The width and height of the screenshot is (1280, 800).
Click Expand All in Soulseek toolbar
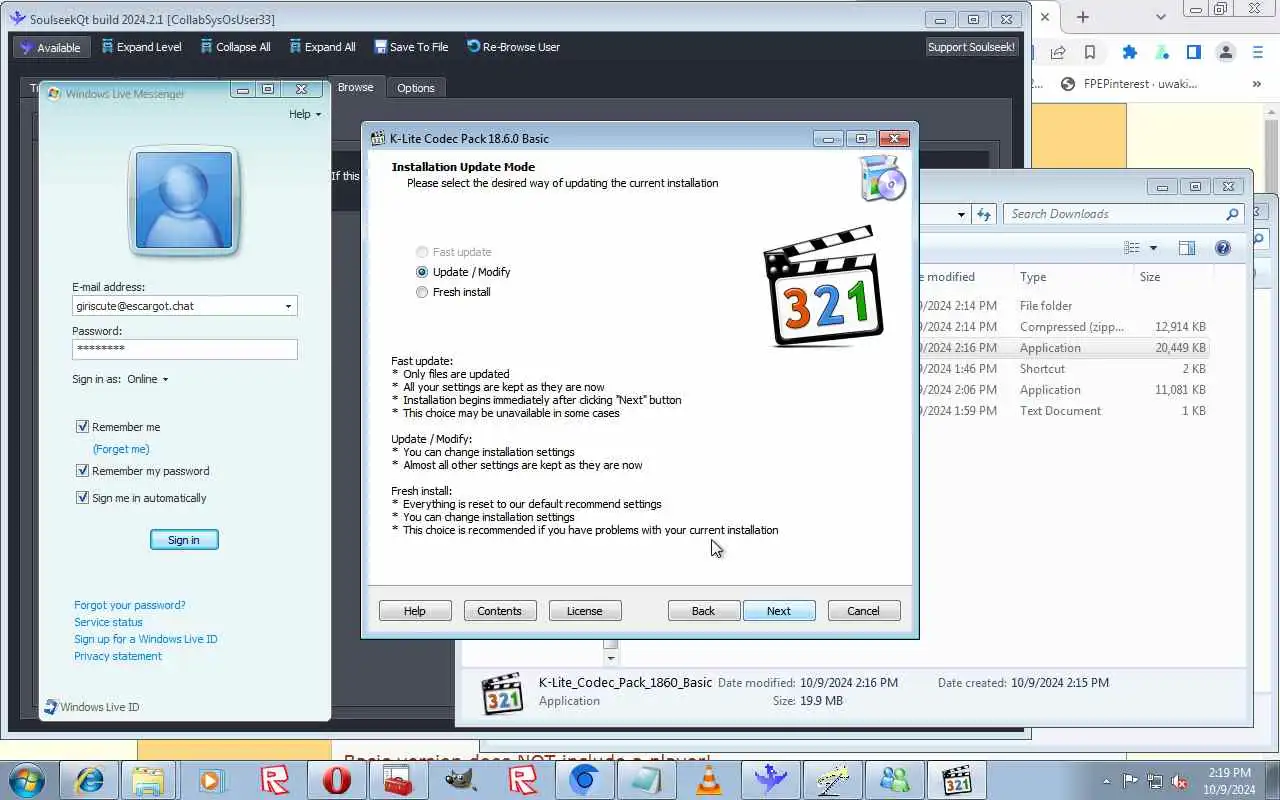coord(322,47)
